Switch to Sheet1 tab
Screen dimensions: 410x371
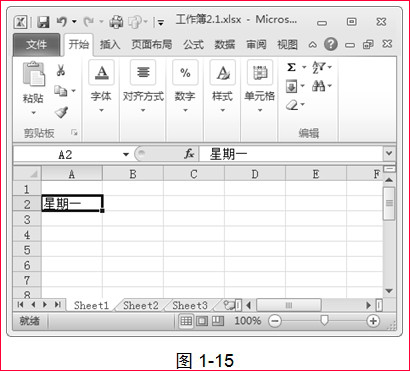[91, 305]
